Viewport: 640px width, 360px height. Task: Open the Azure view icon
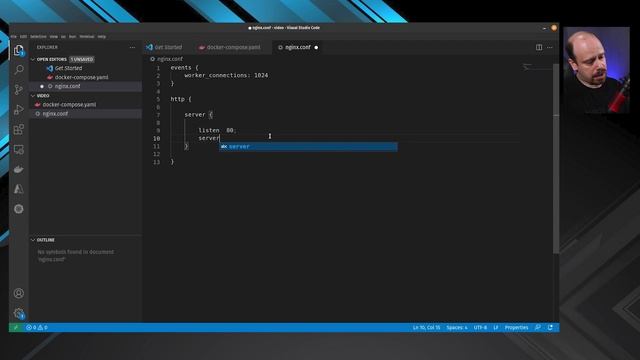(19, 189)
